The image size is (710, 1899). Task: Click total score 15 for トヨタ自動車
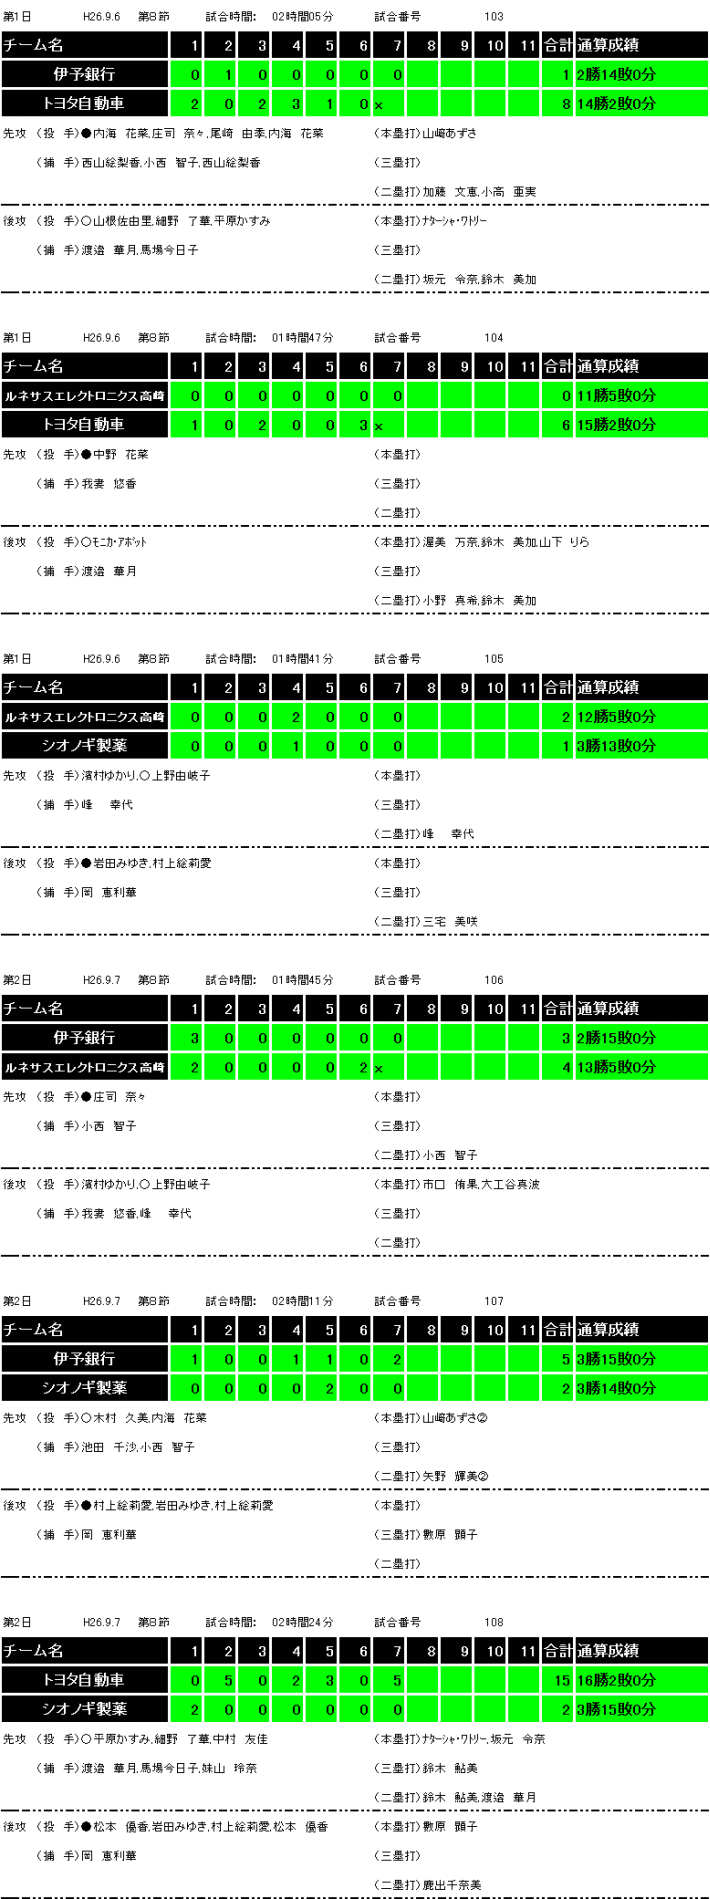tap(563, 1680)
